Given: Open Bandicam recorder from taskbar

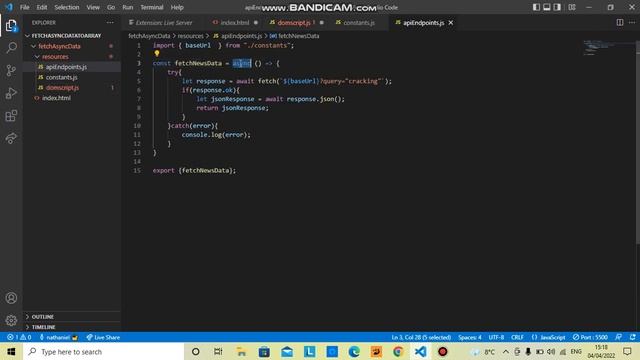Looking at the screenshot, I should click(442, 351).
